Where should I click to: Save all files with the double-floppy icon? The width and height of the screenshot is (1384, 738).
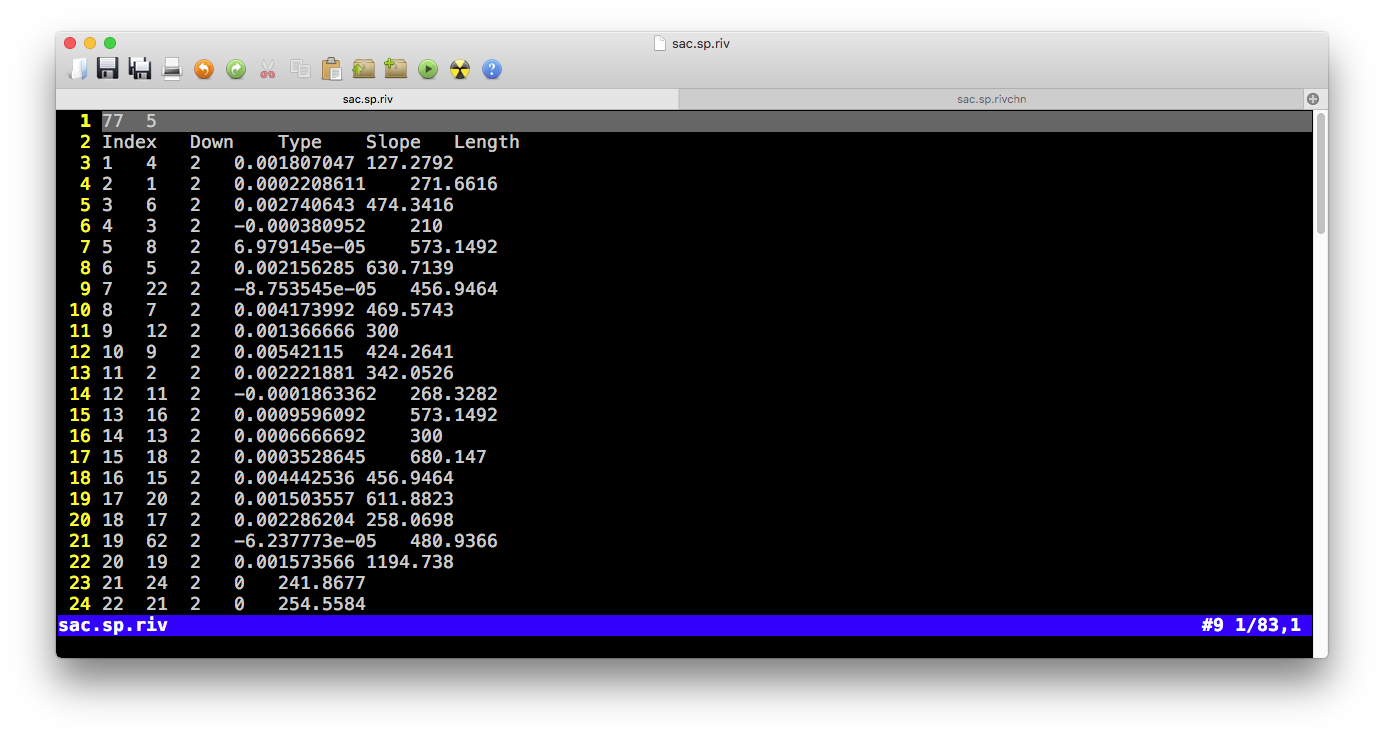[x=140, y=69]
